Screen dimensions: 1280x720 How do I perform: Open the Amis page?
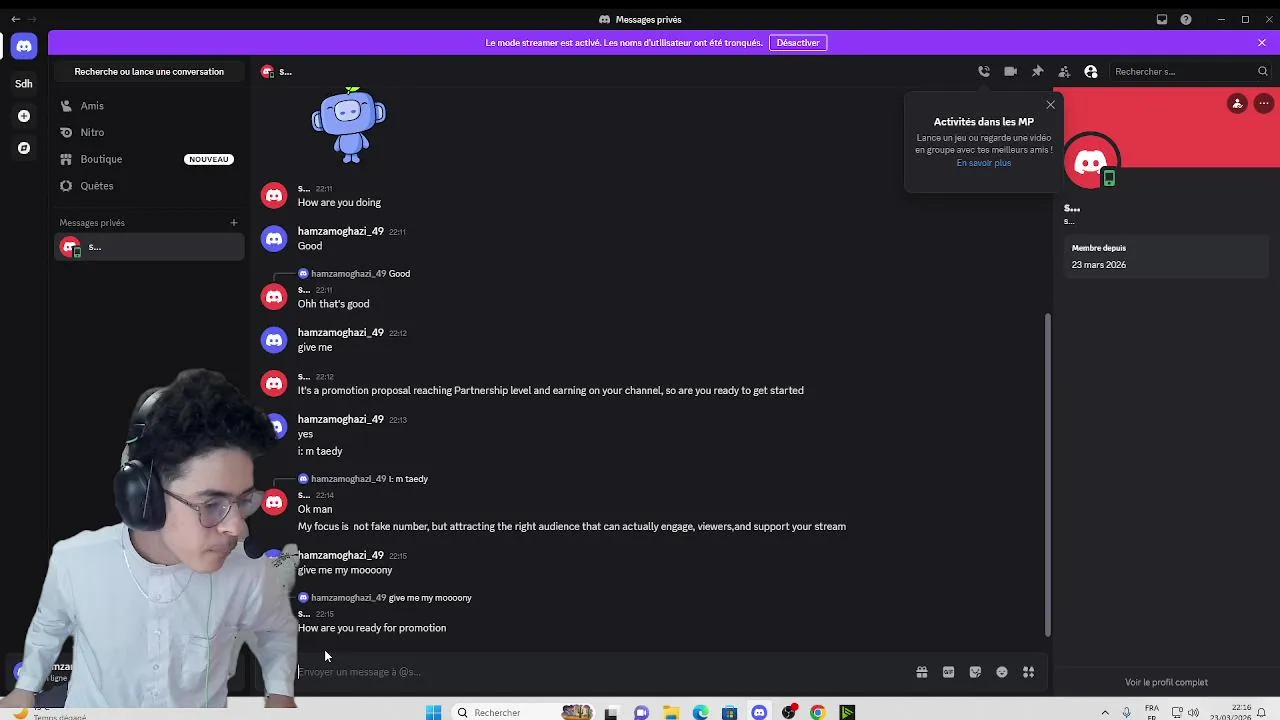click(149, 105)
